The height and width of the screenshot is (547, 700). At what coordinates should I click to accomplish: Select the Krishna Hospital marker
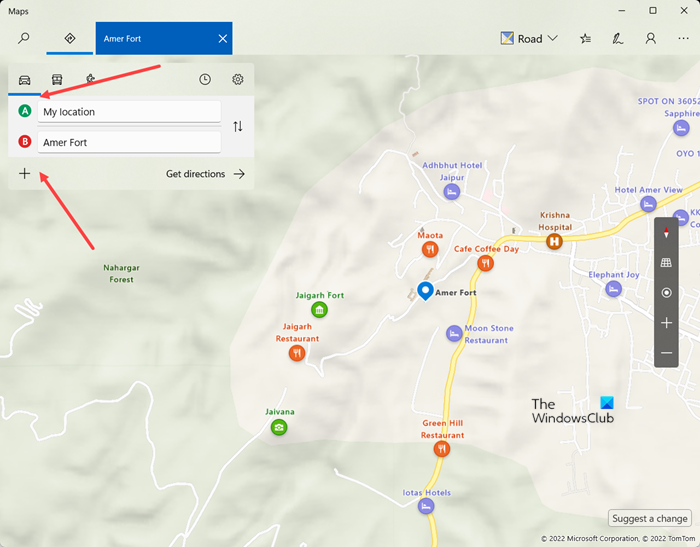[554, 242]
